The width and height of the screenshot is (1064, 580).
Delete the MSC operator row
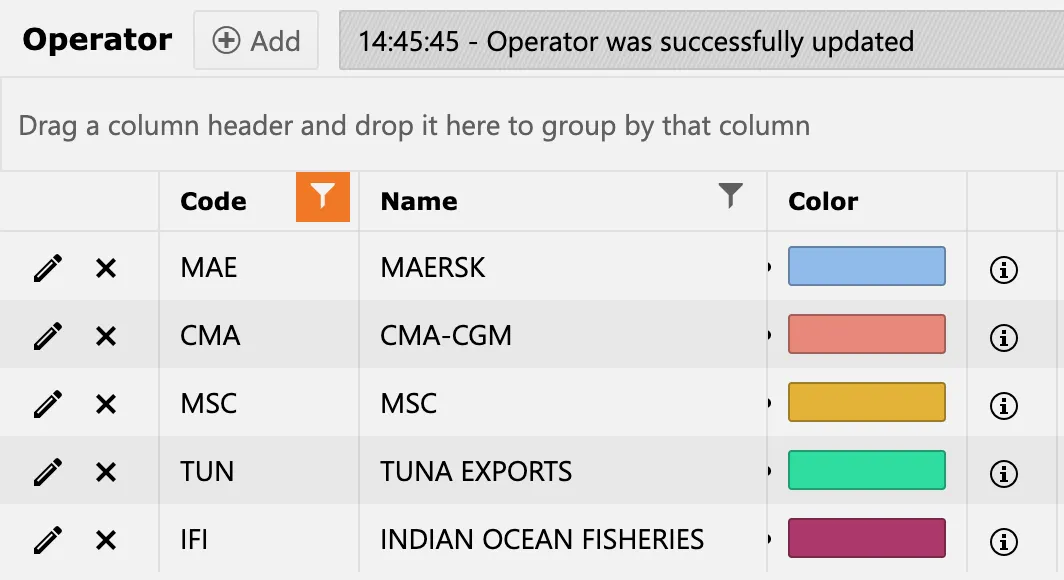[106, 404]
